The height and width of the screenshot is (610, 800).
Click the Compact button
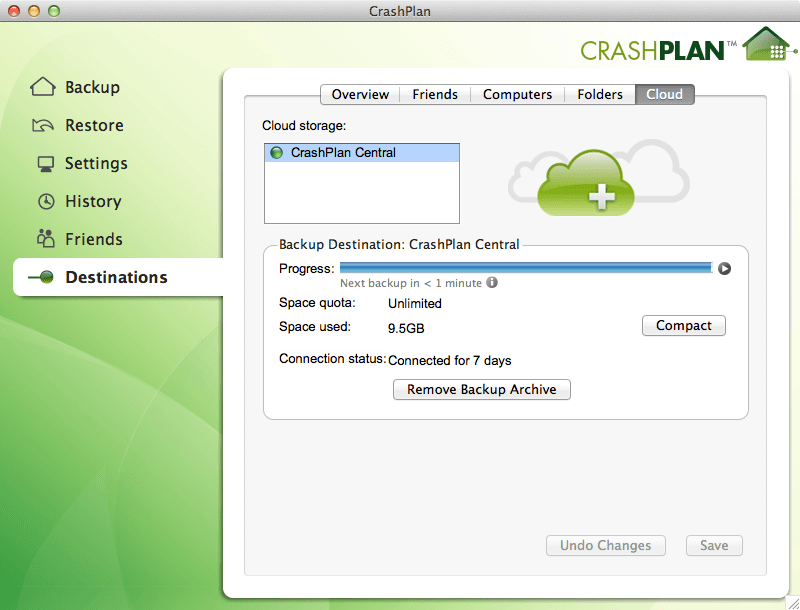click(684, 325)
